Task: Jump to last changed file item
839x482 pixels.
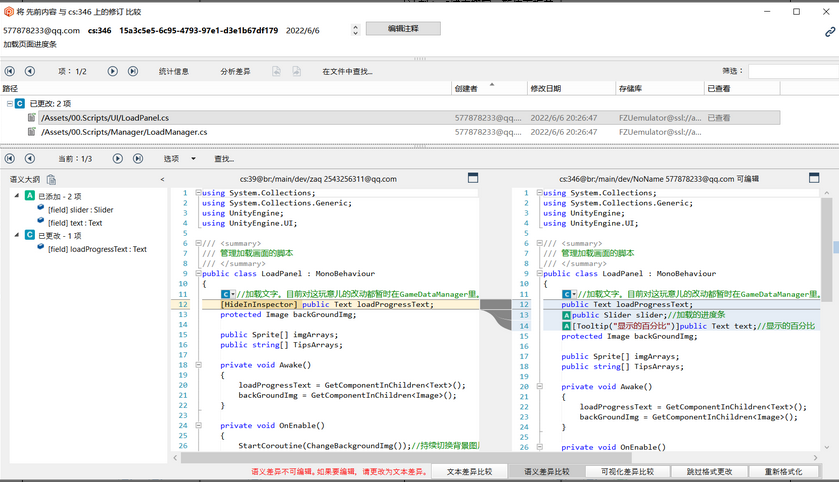Action: 131,72
